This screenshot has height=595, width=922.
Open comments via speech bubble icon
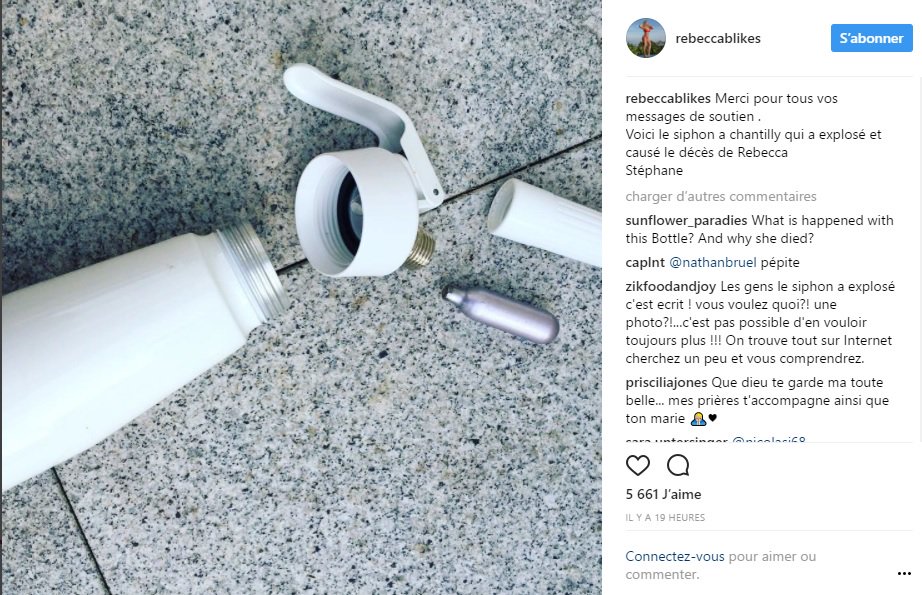pos(678,466)
